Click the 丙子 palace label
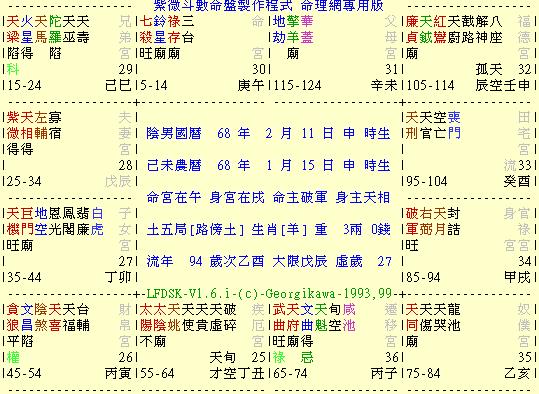Viewport: 539px width, 394px height. click(x=384, y=373)
